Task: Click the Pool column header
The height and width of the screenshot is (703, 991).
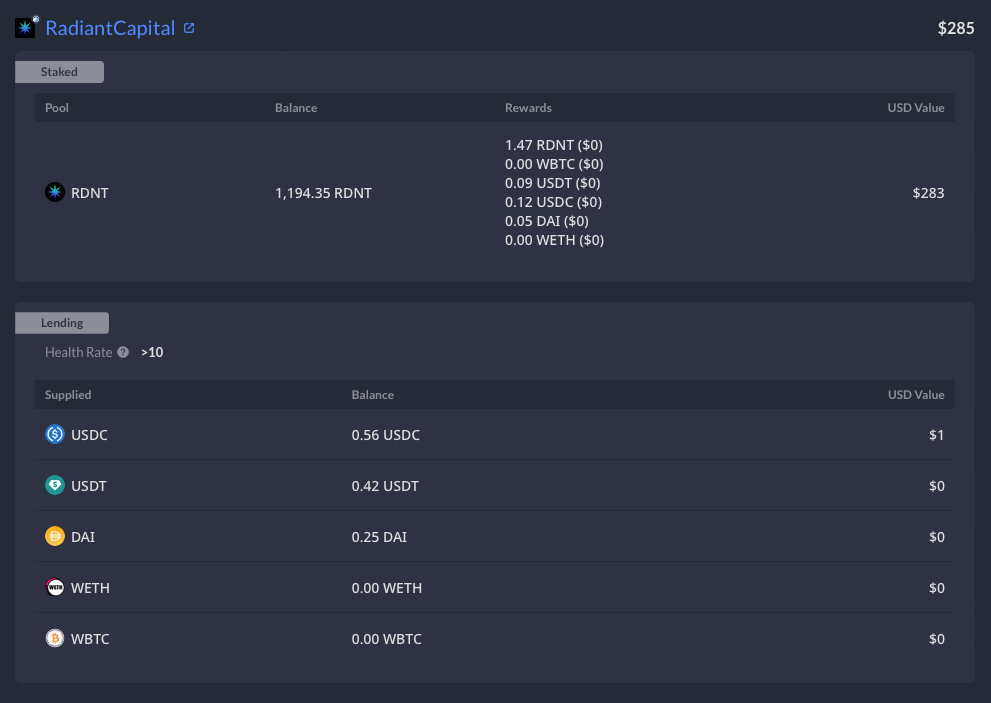Action: coord(57,107)
